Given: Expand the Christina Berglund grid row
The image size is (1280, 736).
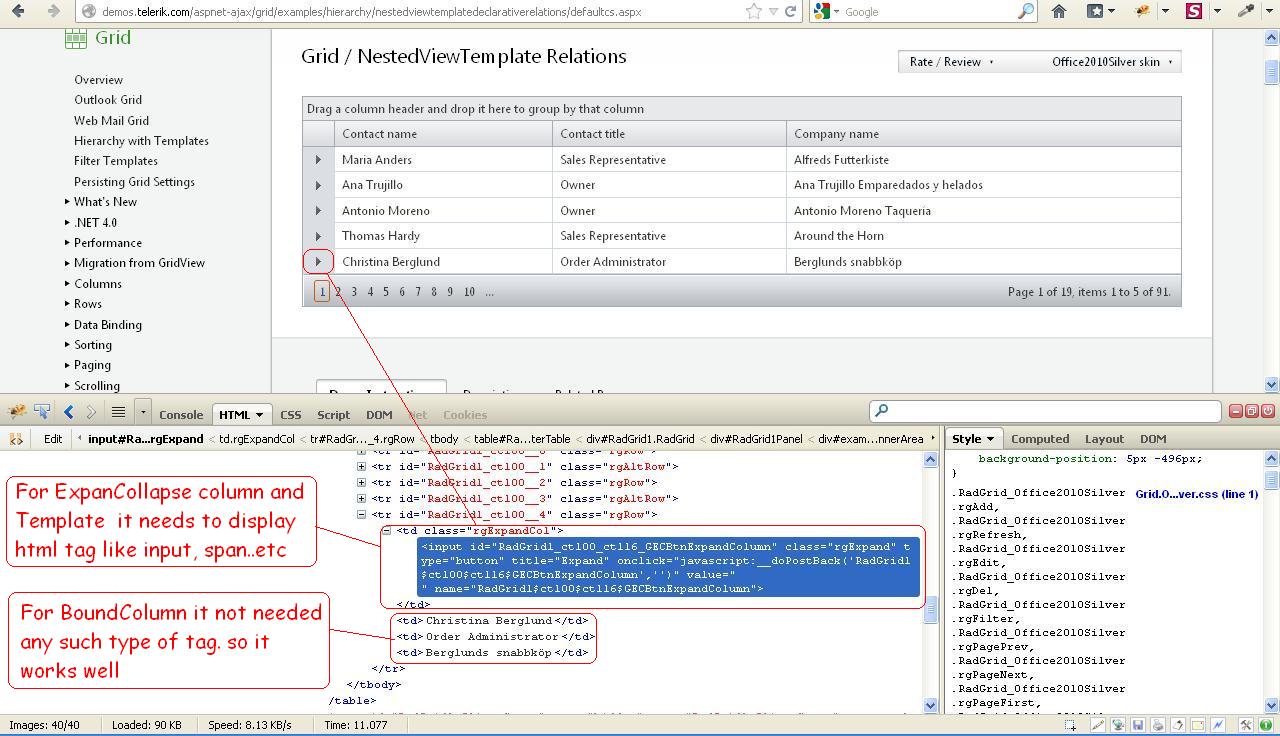Looking at the screenshot, I should click(318, 262).
